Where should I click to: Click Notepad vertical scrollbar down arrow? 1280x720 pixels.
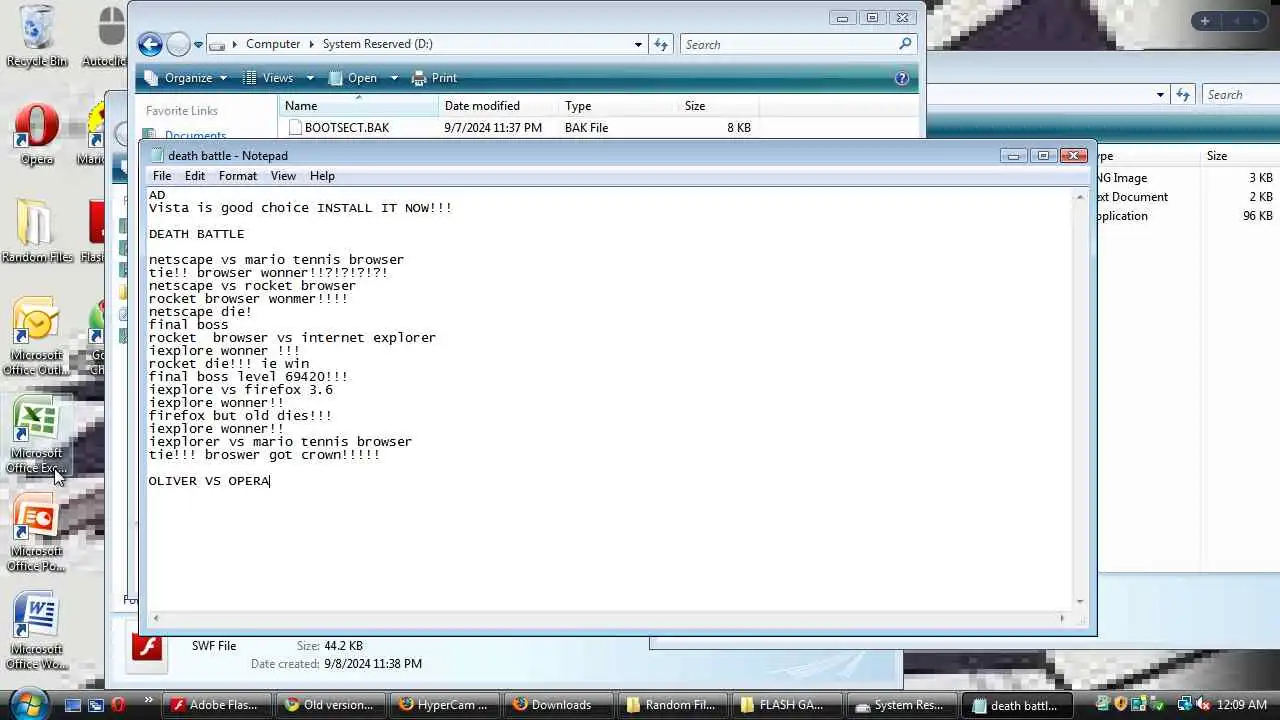click(1080, 602)
